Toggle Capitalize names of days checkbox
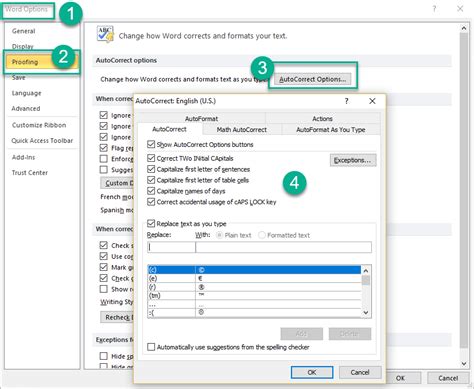 (x=151, y=191)
